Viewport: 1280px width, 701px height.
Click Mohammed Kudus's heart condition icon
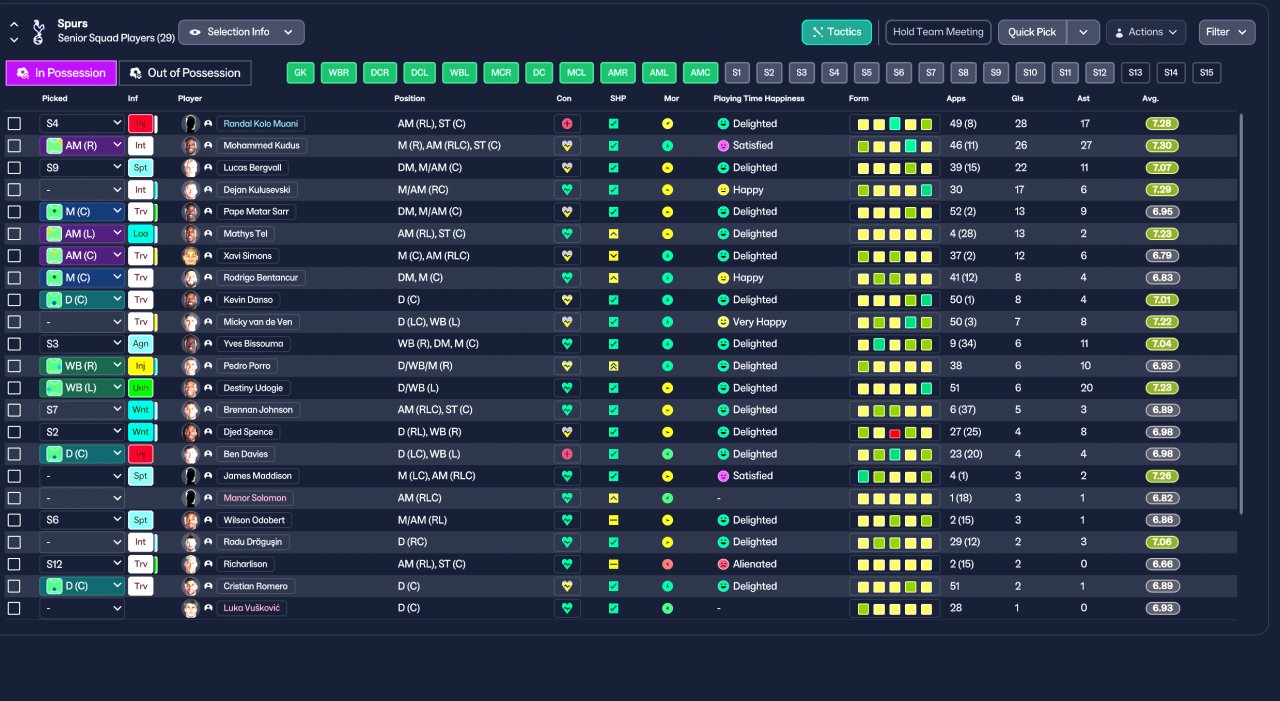(x=567, y=146)
